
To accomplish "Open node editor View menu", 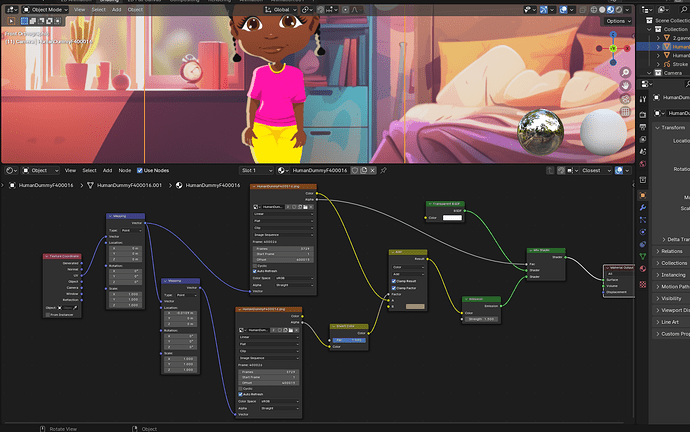I will 70,170.
